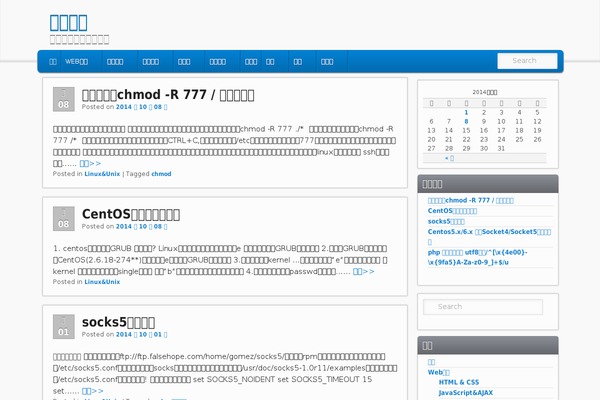Click the 08 date badge beside the chmod post
600x400 pixels.
point(64,99)
